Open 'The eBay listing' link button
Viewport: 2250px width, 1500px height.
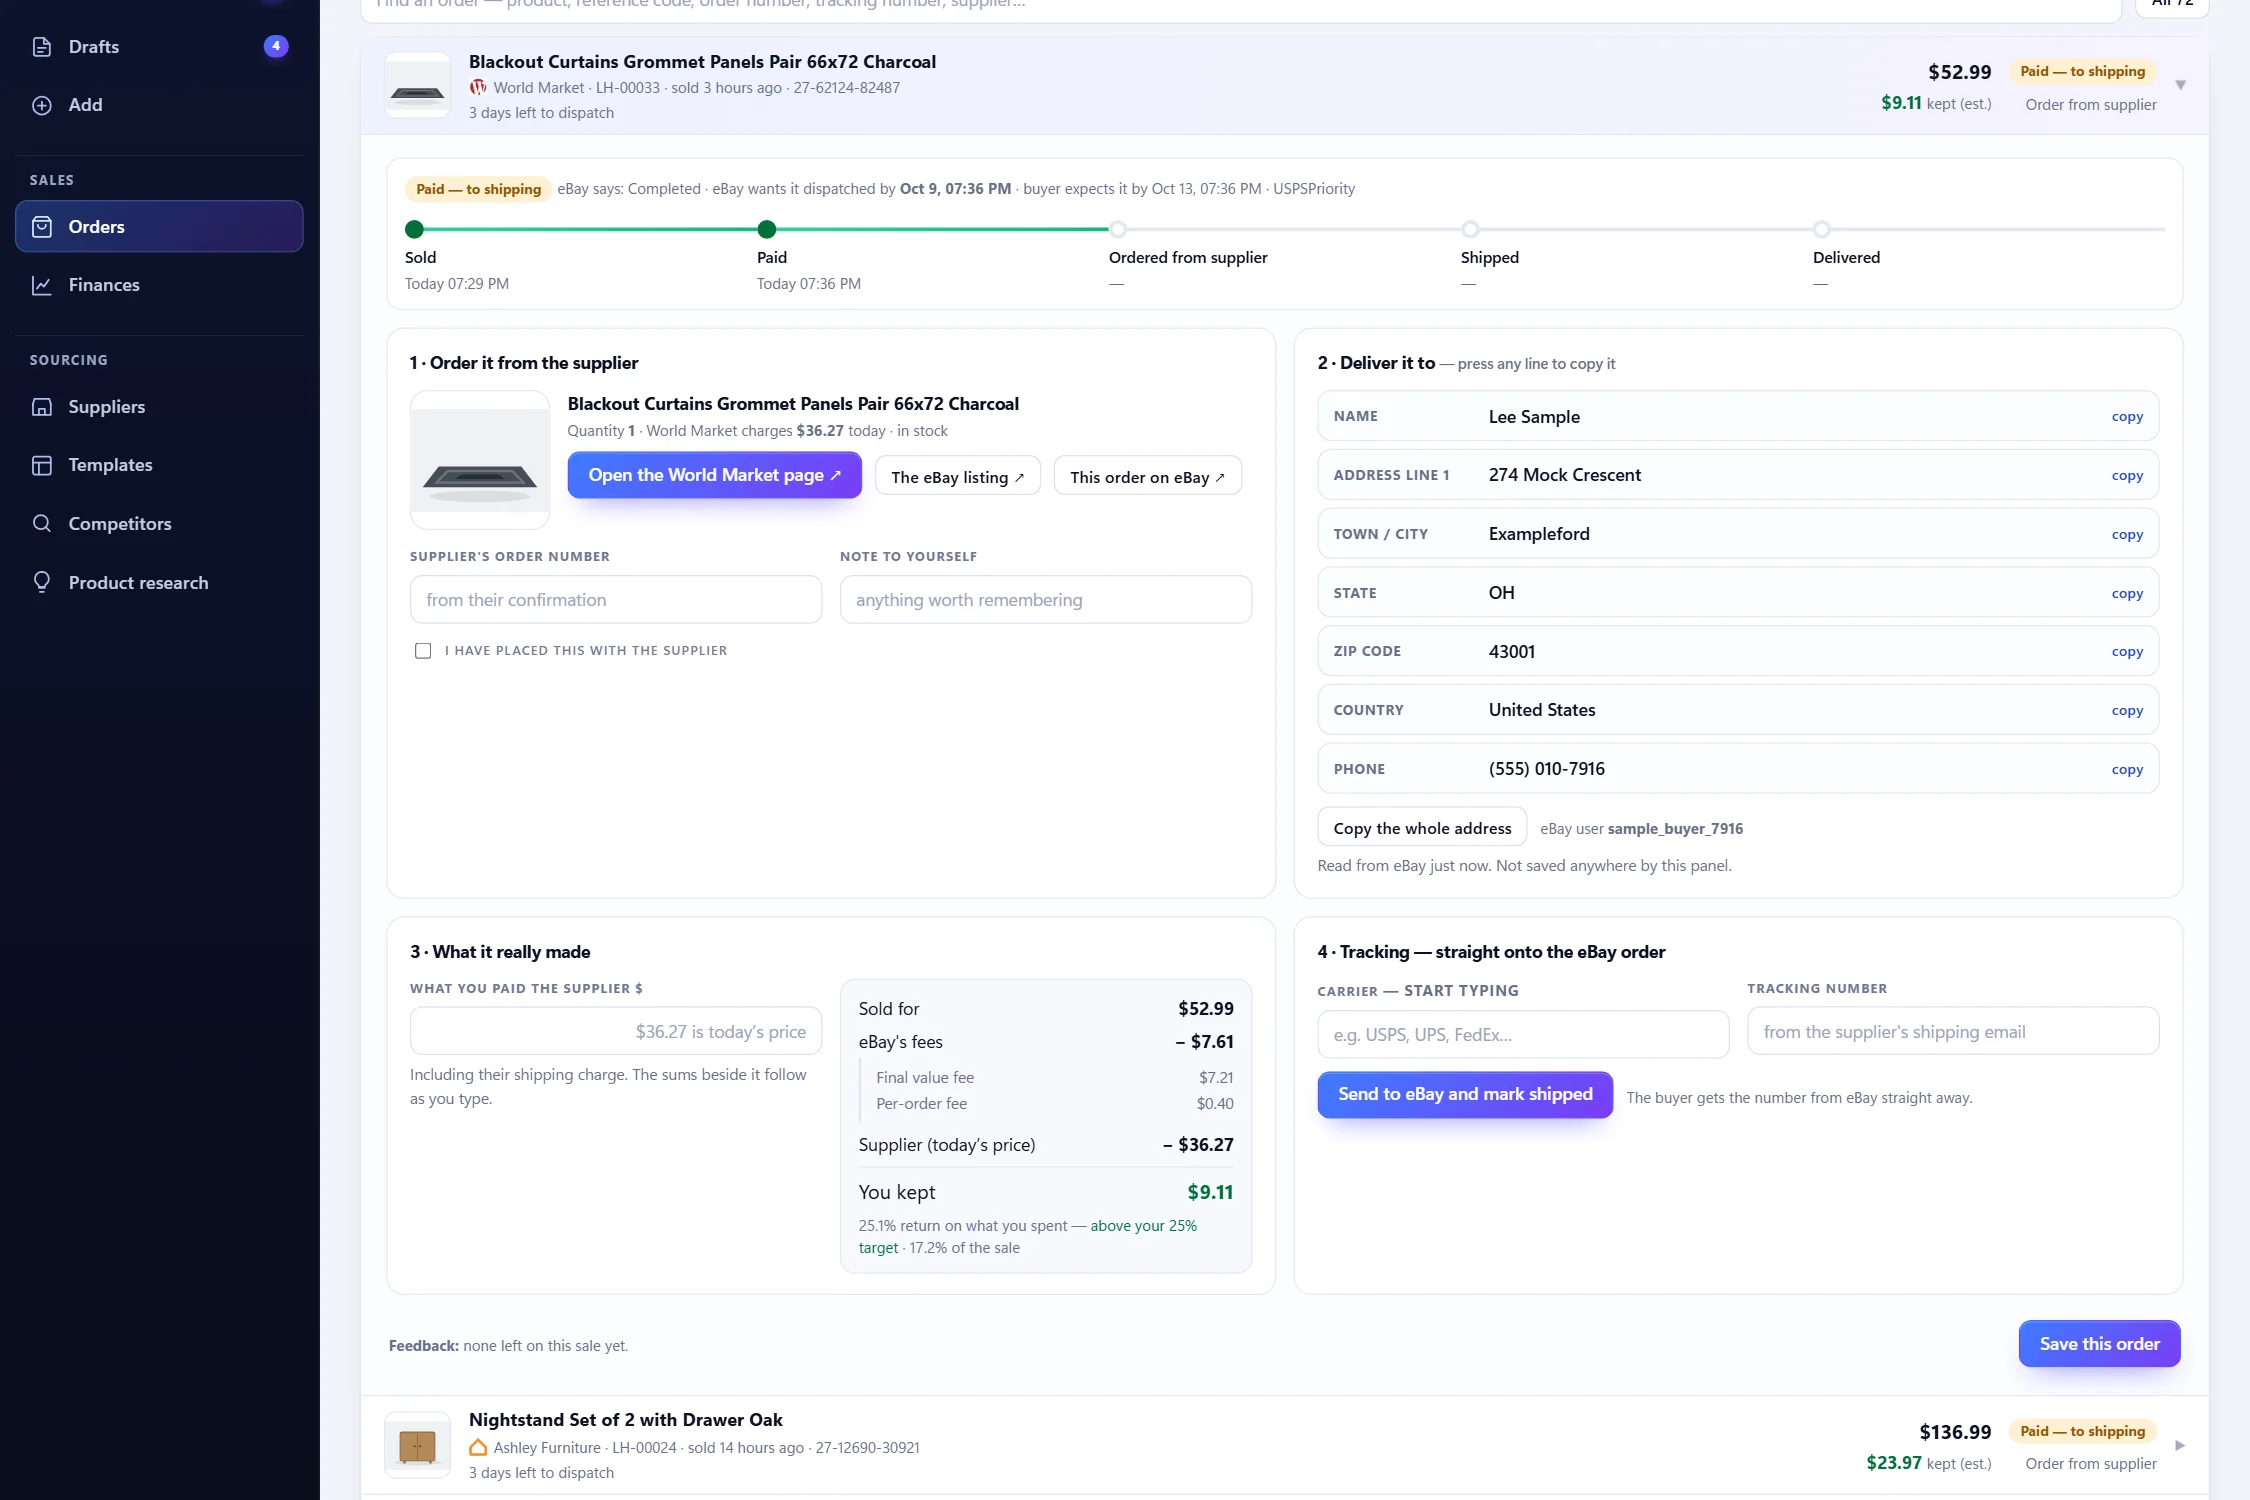[x=957, y=477]
